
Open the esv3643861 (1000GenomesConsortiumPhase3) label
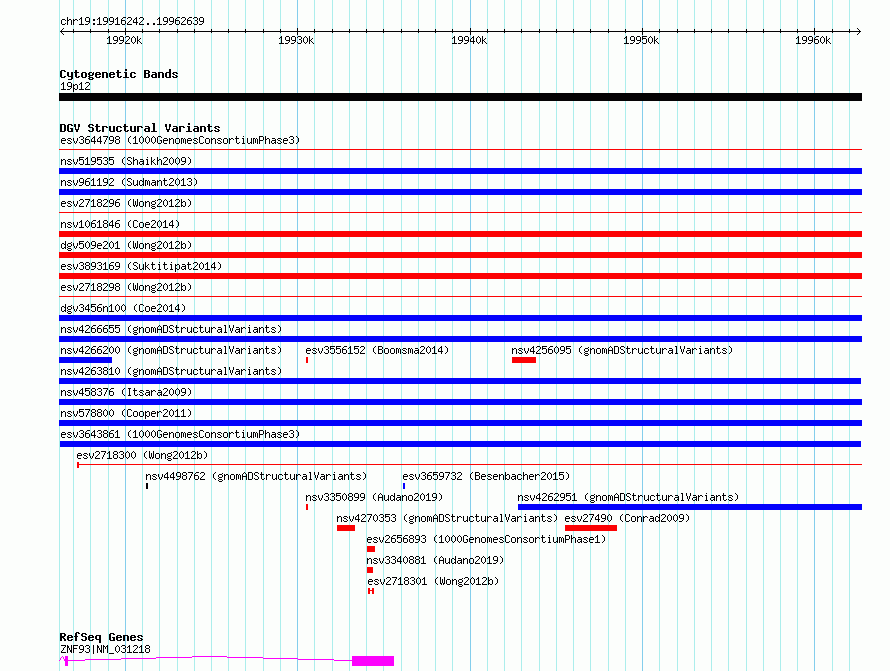tap(180, 434)
